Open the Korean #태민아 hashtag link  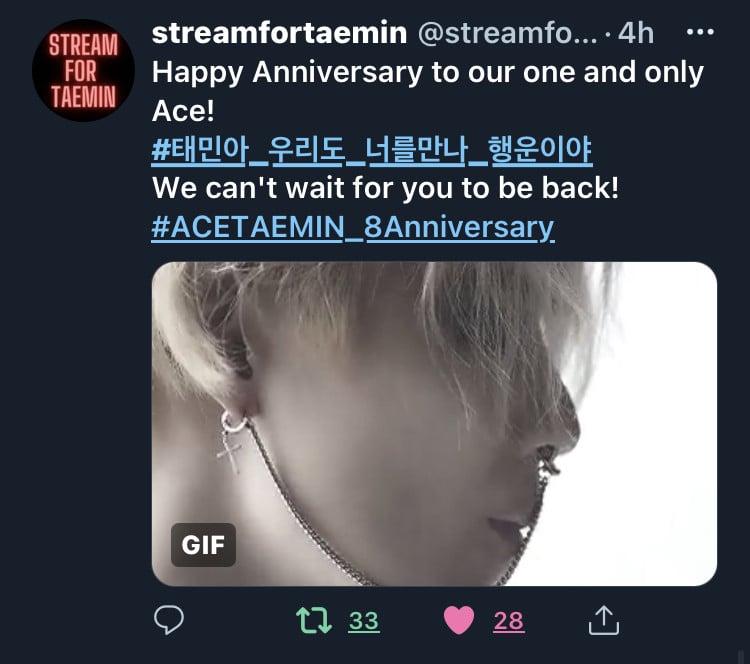[372, 150]
